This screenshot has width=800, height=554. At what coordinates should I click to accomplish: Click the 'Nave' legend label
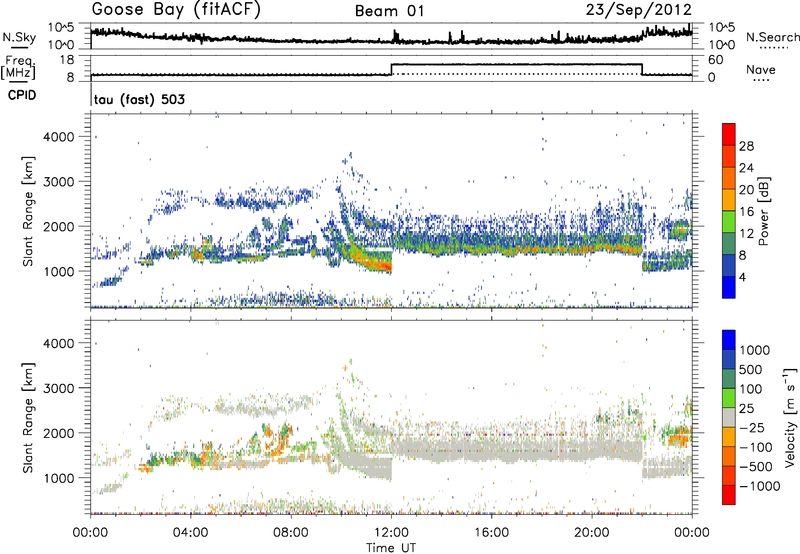click(x=761, y=69)
